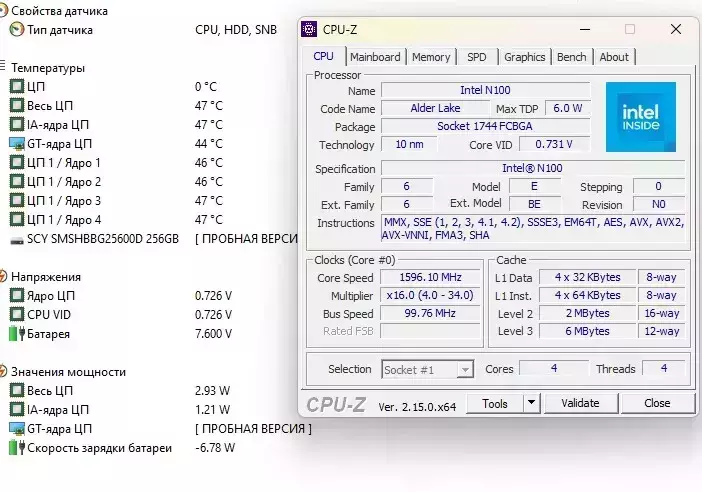
Task: Click the icon beside ЦП 1 / Ядро 4
Action: [17, 220]
